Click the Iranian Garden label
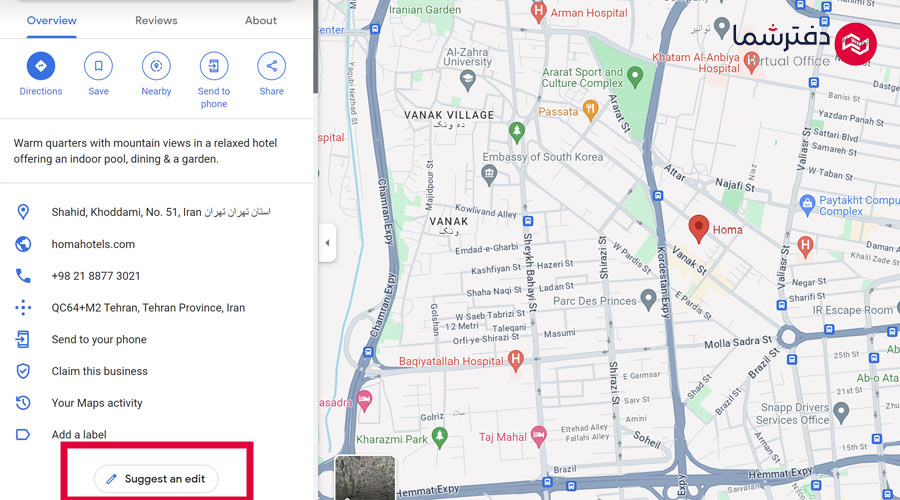Image resolution: width=900 pixels, height=500 pixels. pos(425,10)
